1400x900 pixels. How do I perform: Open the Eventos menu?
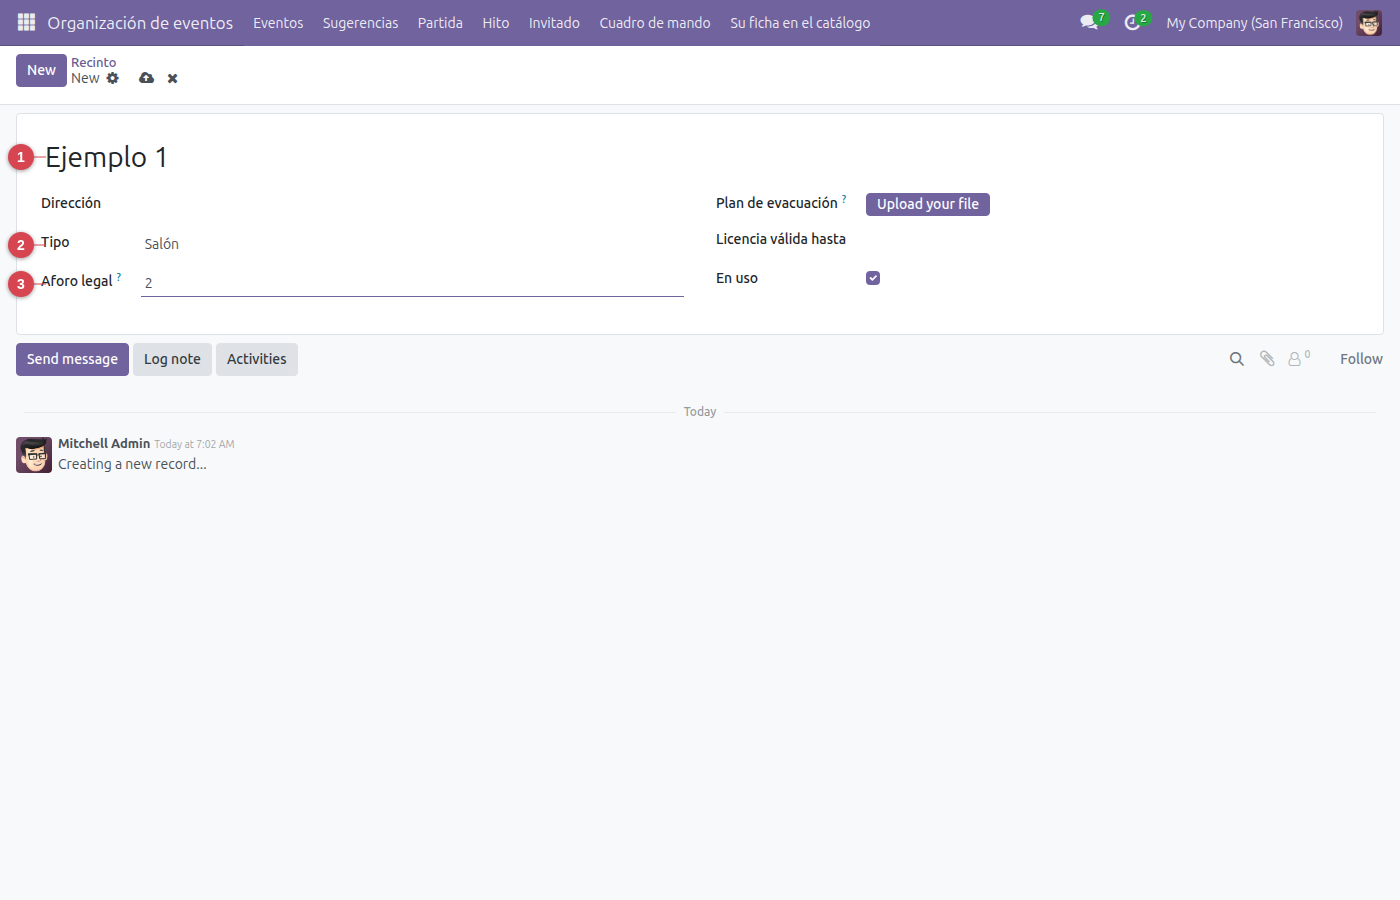(x=278, y=22)
